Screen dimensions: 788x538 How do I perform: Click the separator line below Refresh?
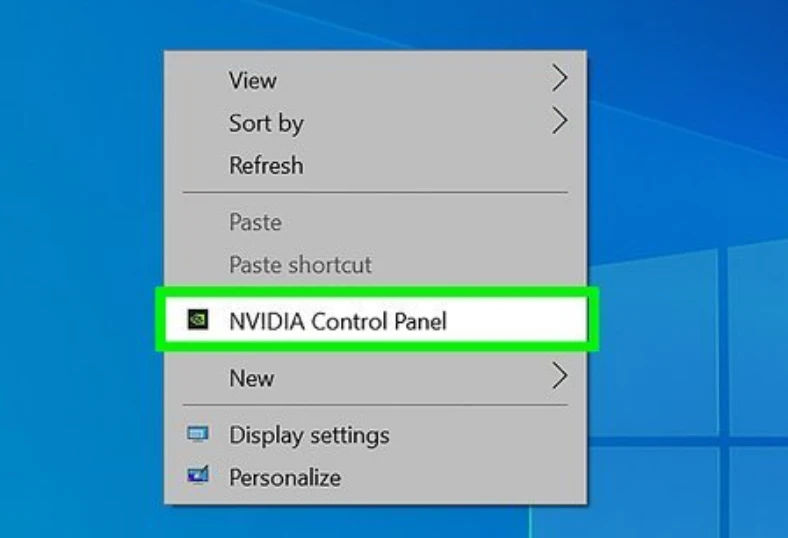click(x=375, y=192)
